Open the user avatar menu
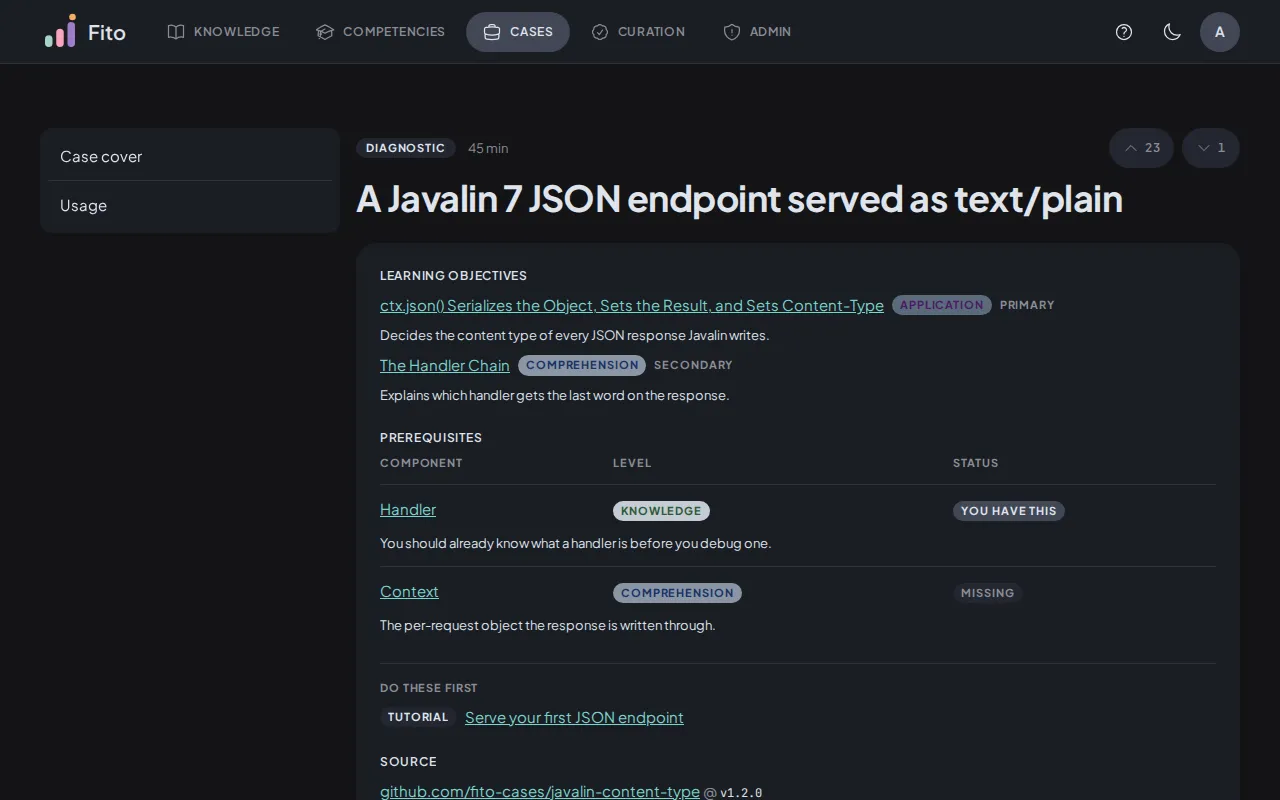1280x800 pixels. point(1220,32)
